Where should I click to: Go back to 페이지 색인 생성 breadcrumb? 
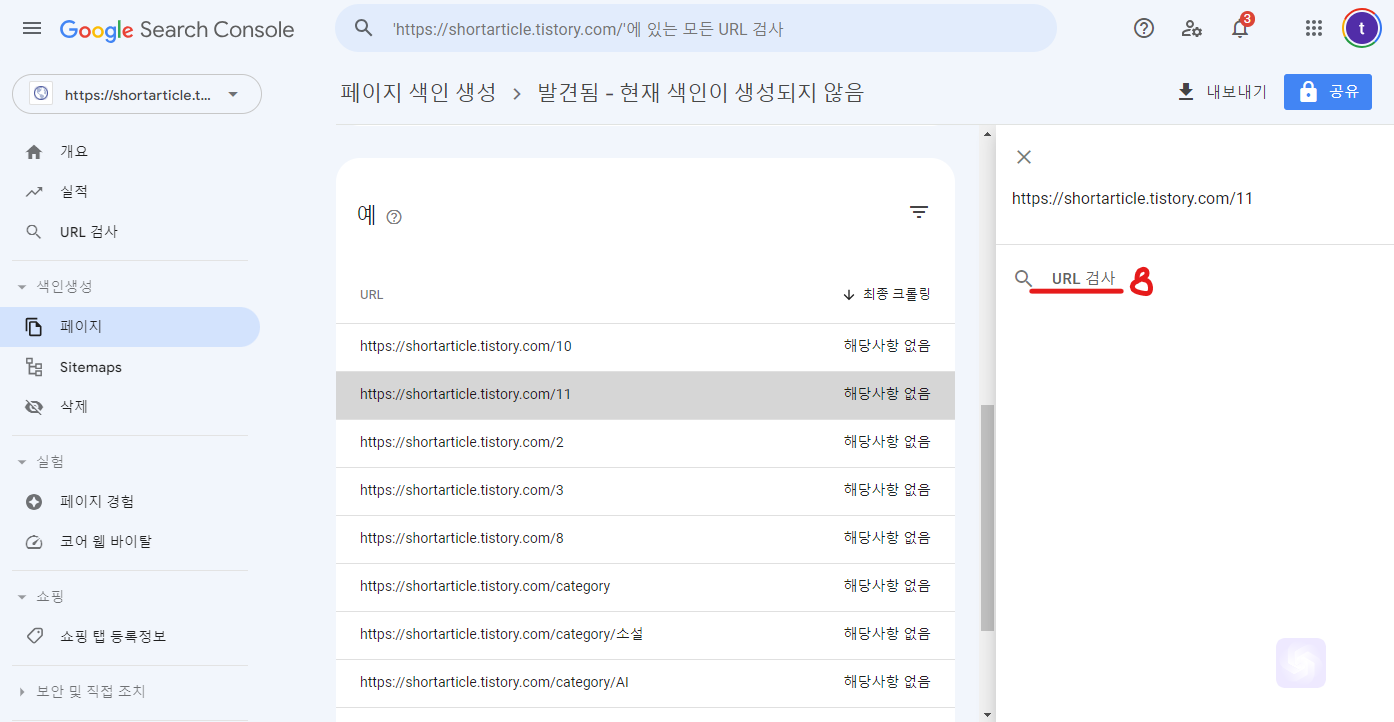418,93
